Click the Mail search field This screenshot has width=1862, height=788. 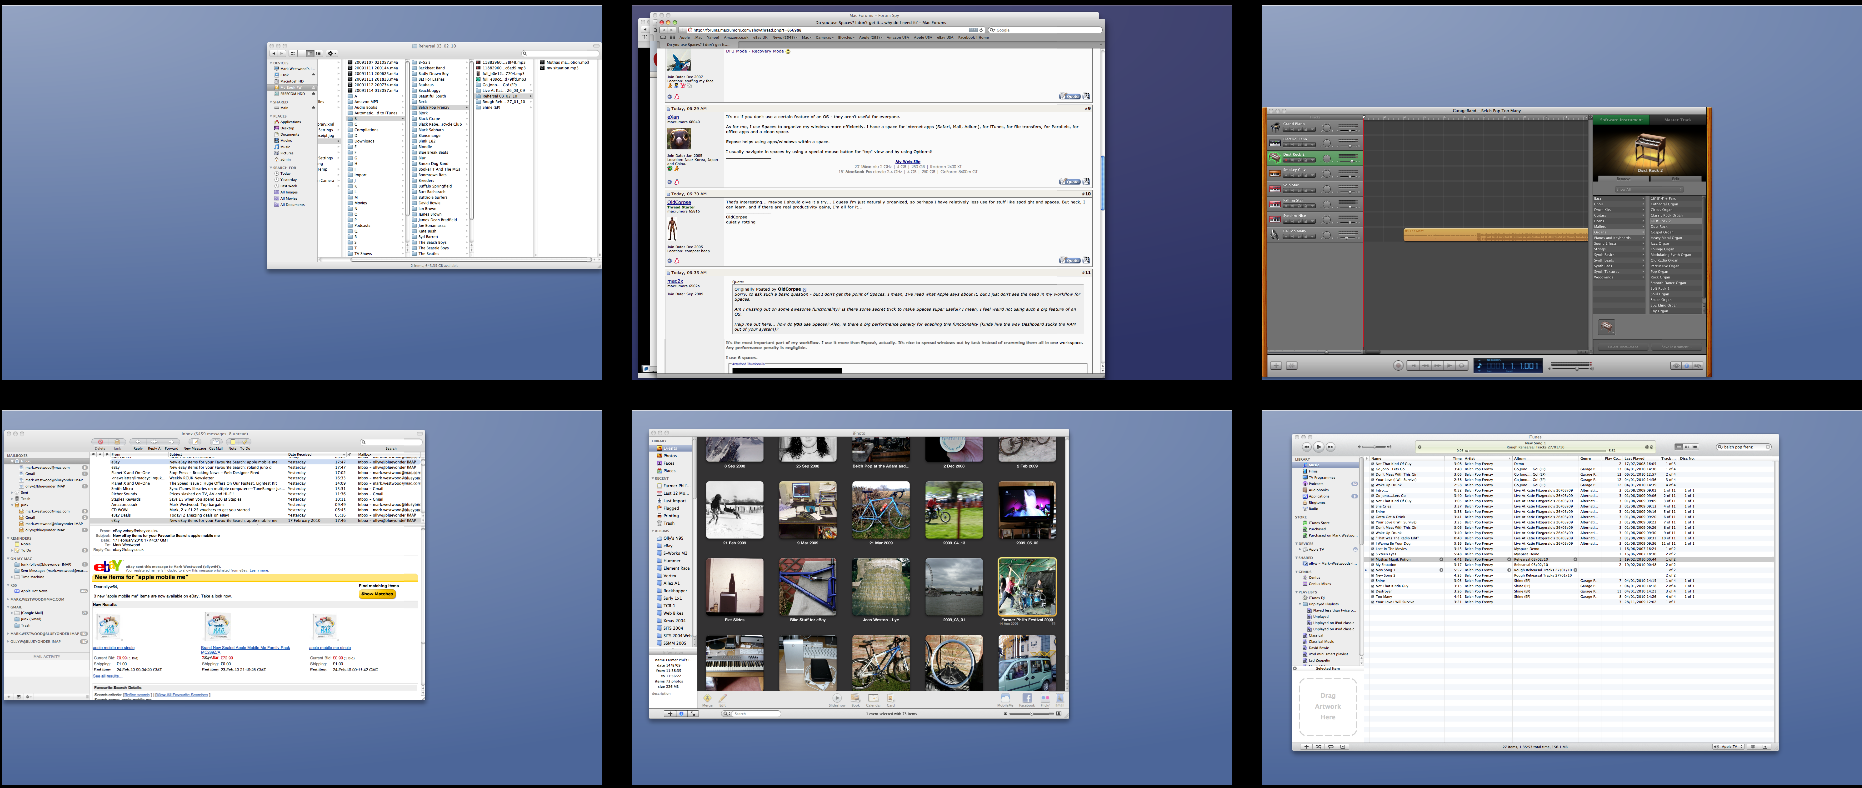pos(392,442)
